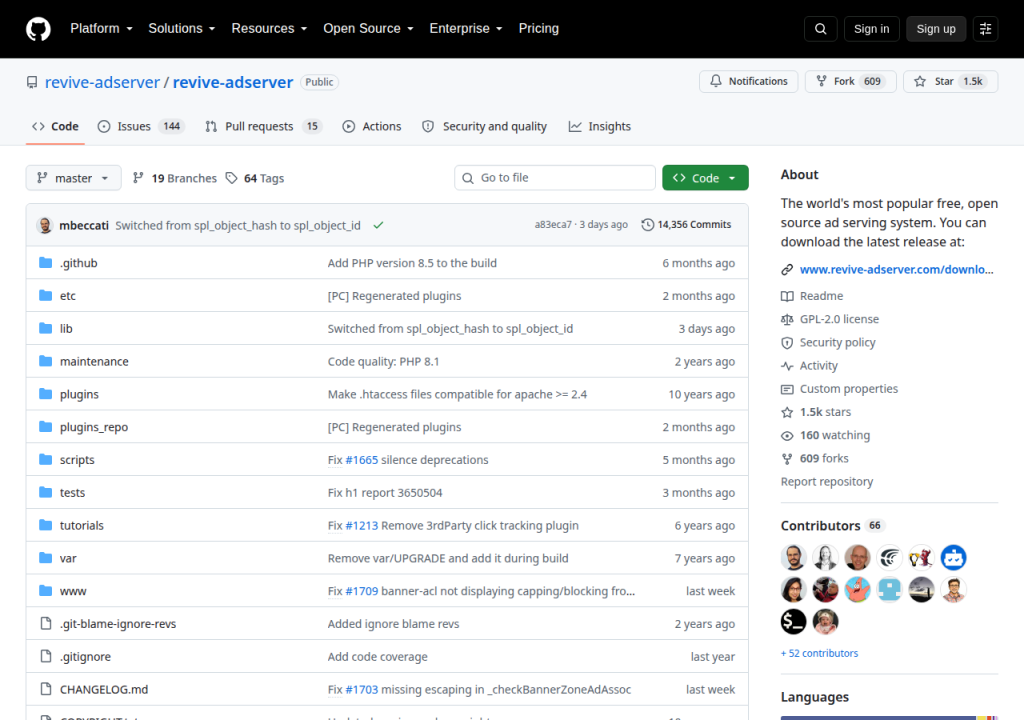Click the folder icon for www
The image size is (1024, 720).
point(45,591)
